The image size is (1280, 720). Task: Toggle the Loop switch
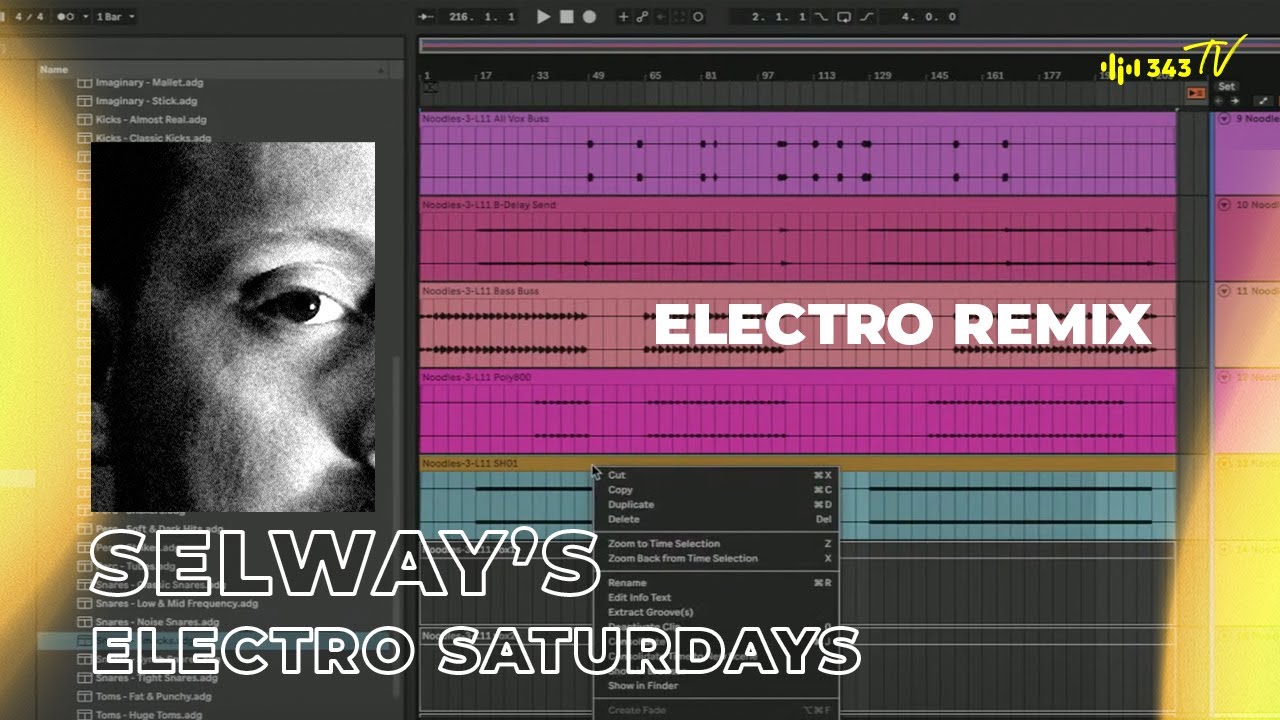tap(844, 17)
